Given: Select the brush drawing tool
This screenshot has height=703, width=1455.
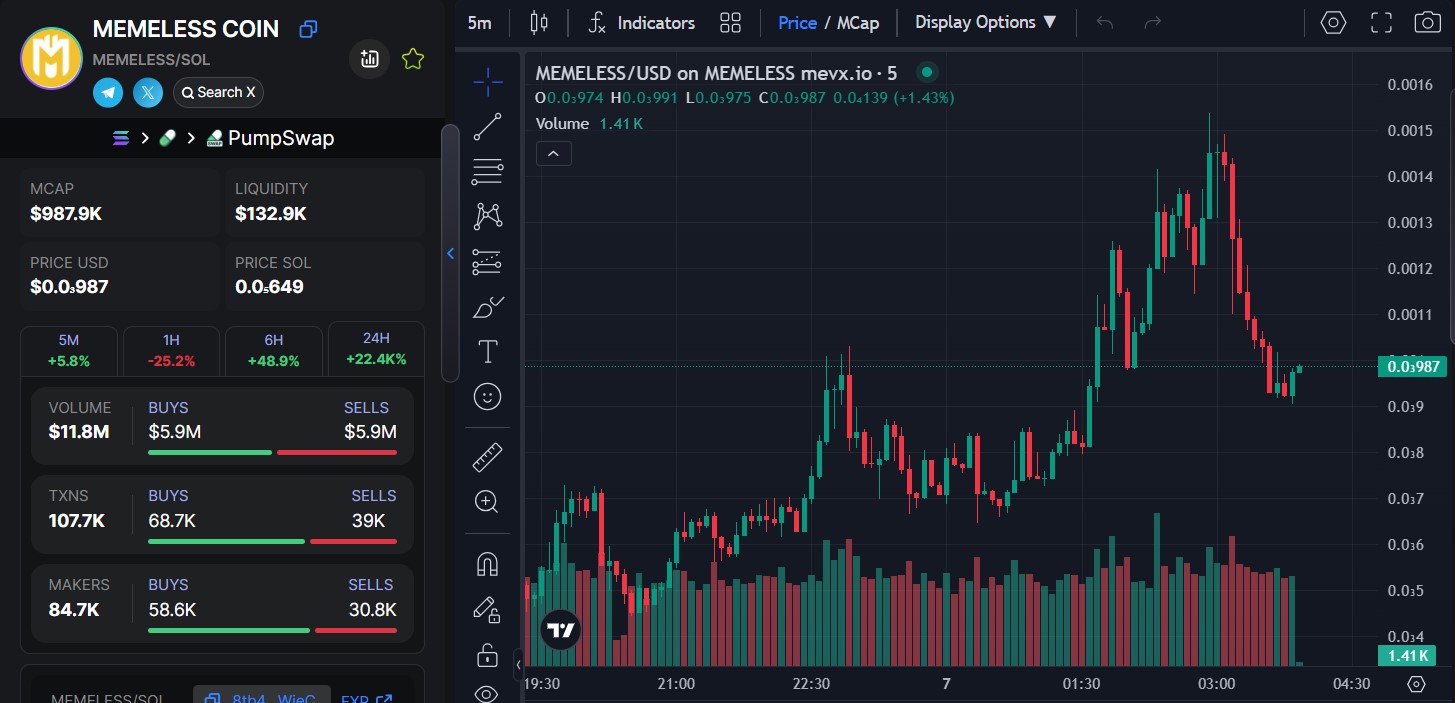Looking at the screenshot, I should (x=487, y=306).
